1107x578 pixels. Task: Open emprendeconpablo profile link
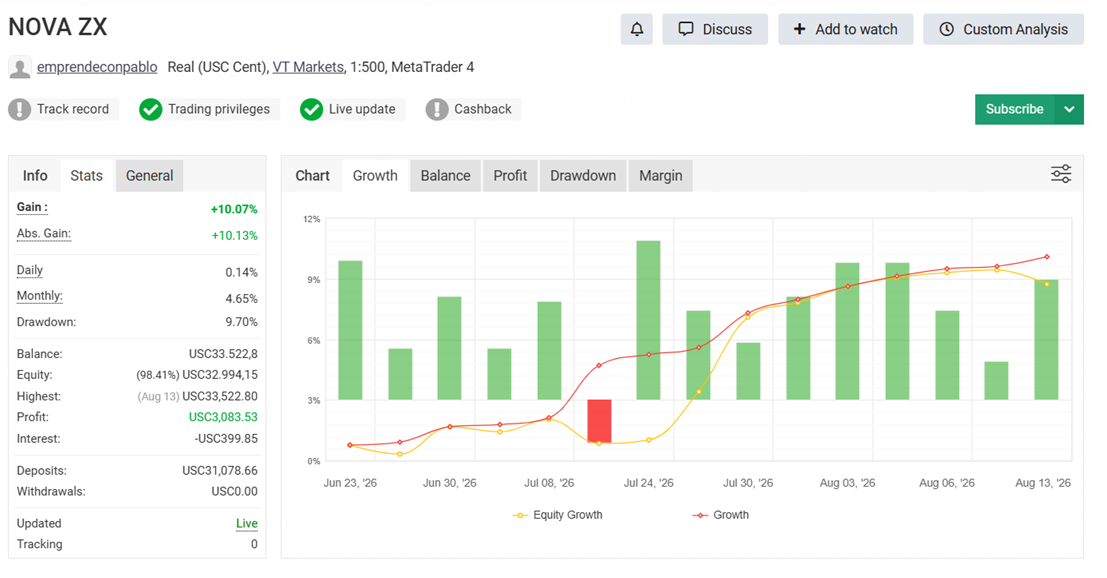click(97, 67)
